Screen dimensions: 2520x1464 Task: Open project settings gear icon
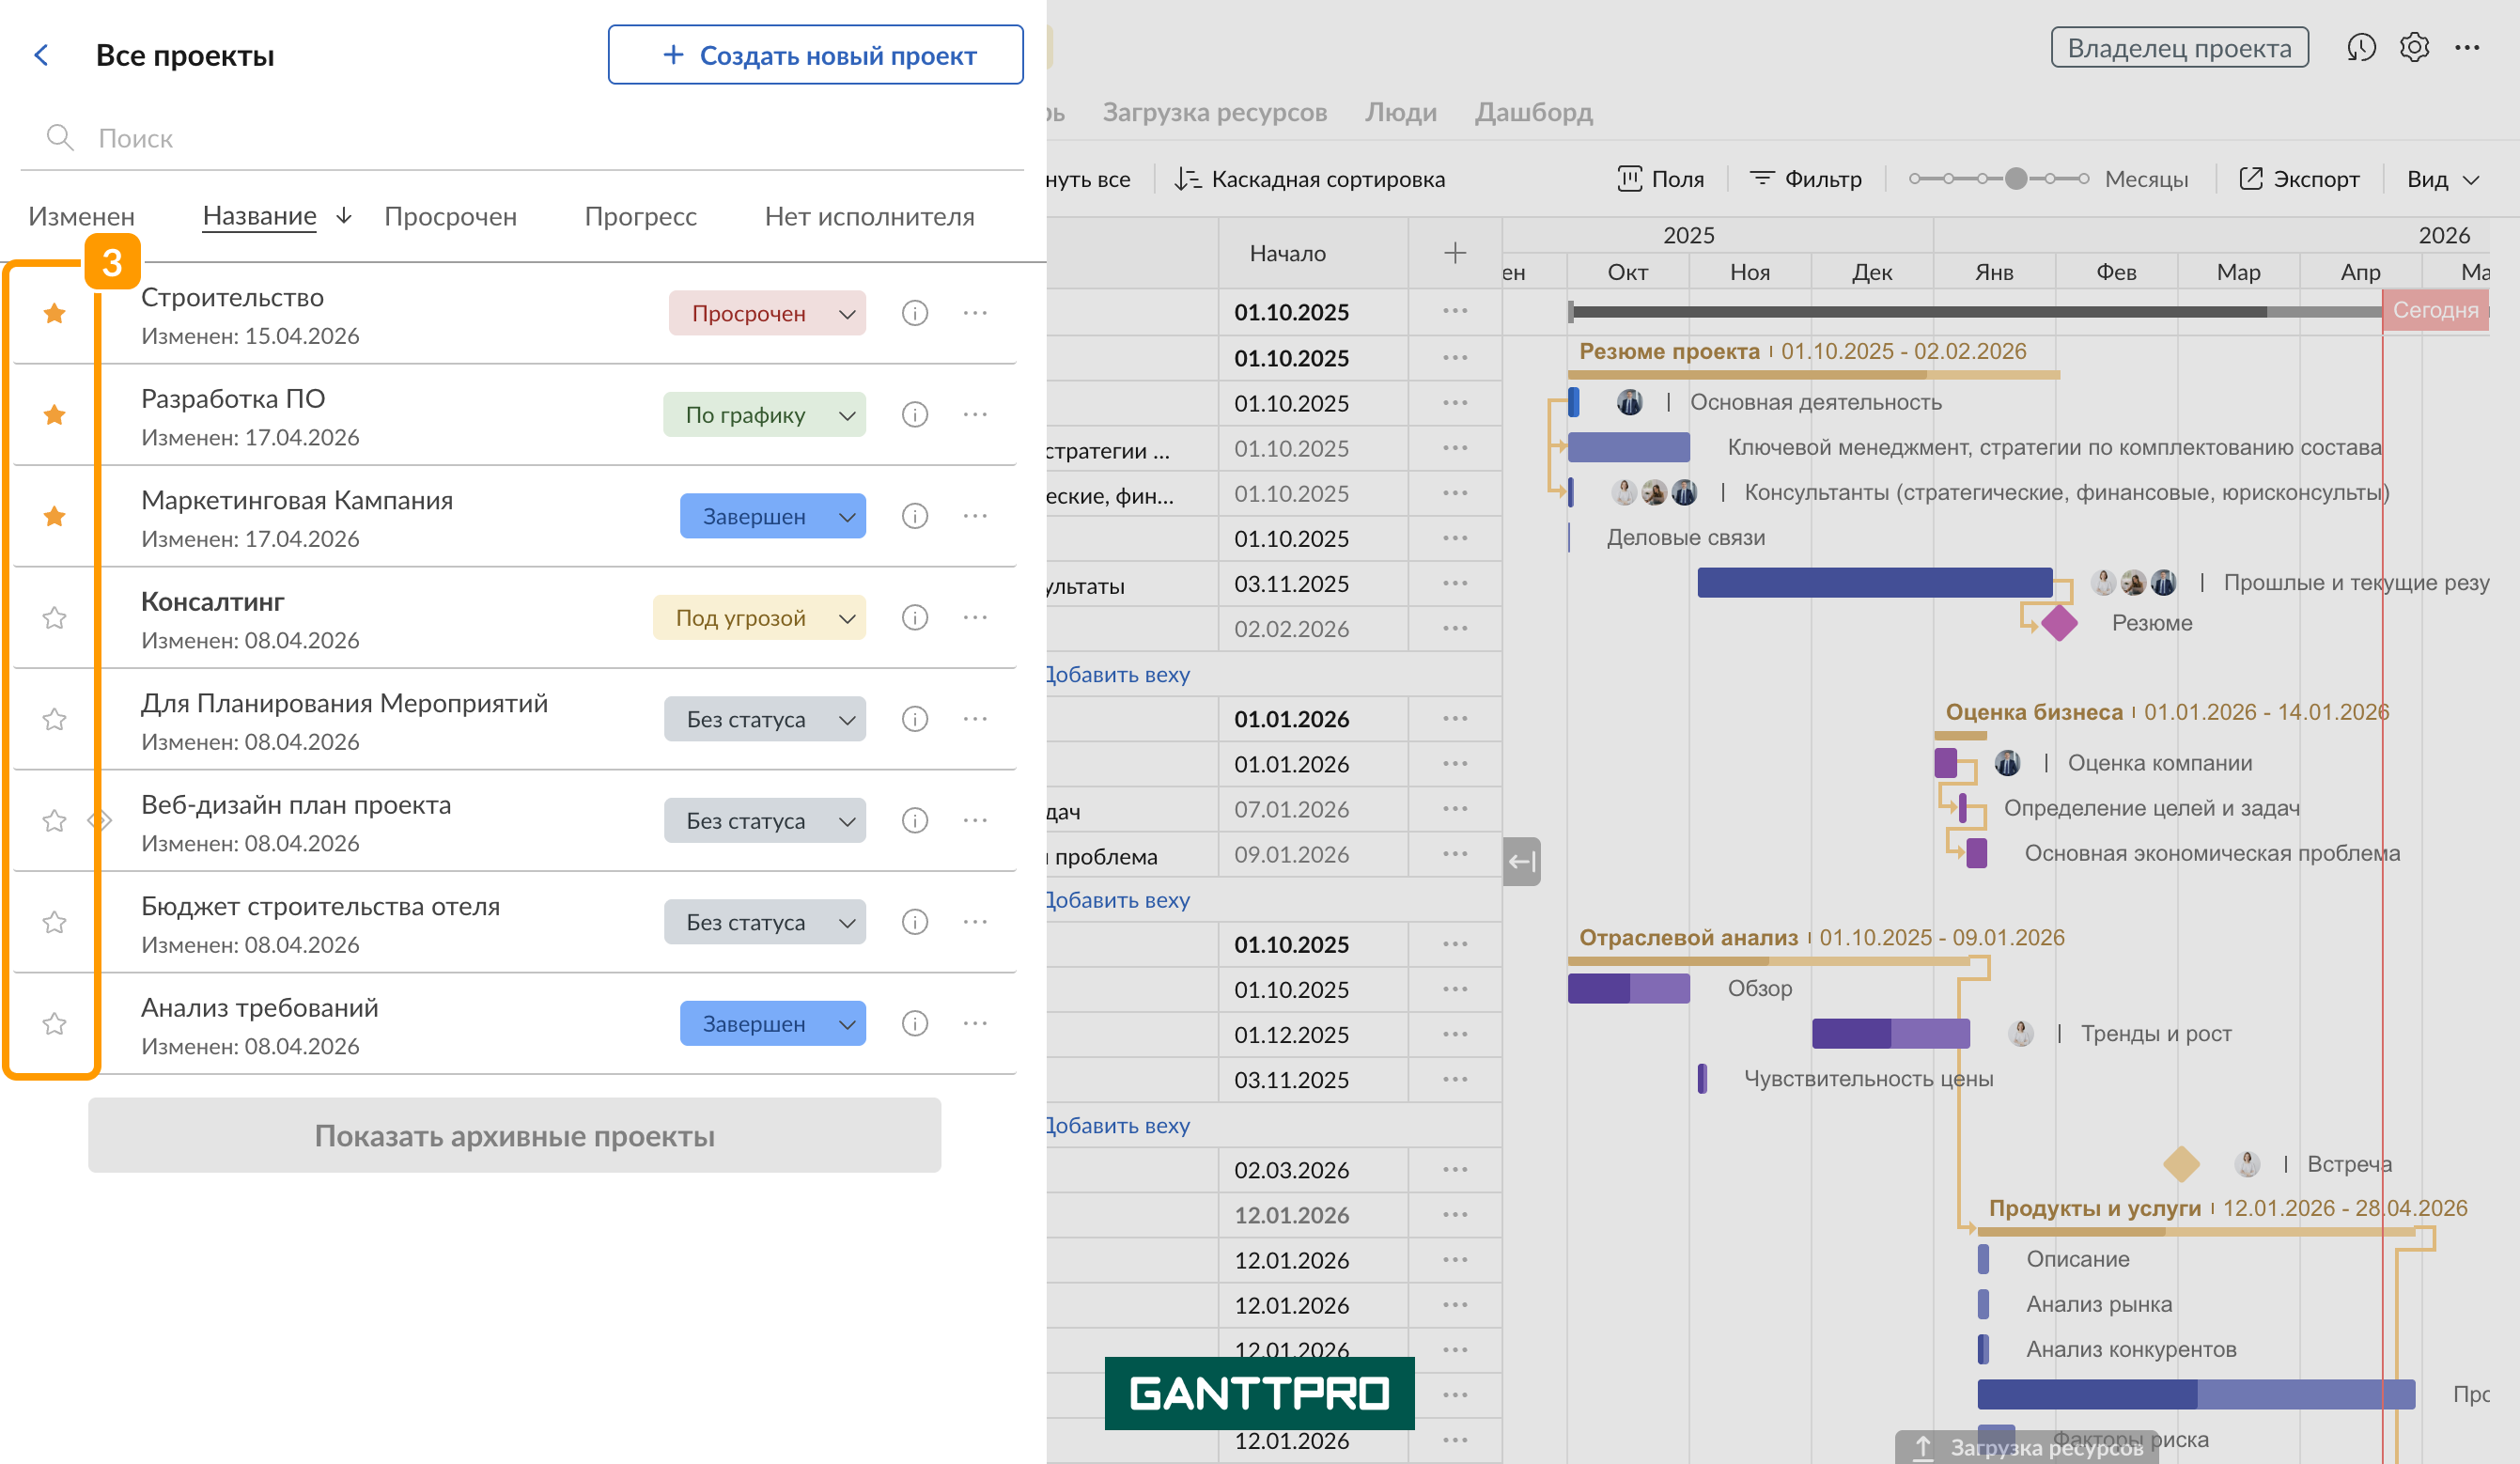[2414, 47]
